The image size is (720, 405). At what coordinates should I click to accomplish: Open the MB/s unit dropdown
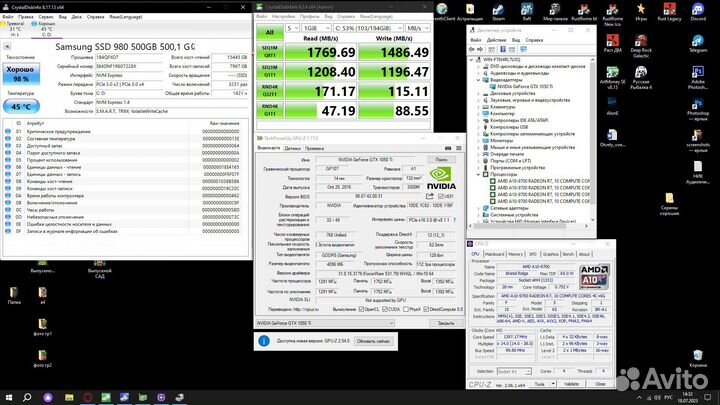tap(417, 28)
